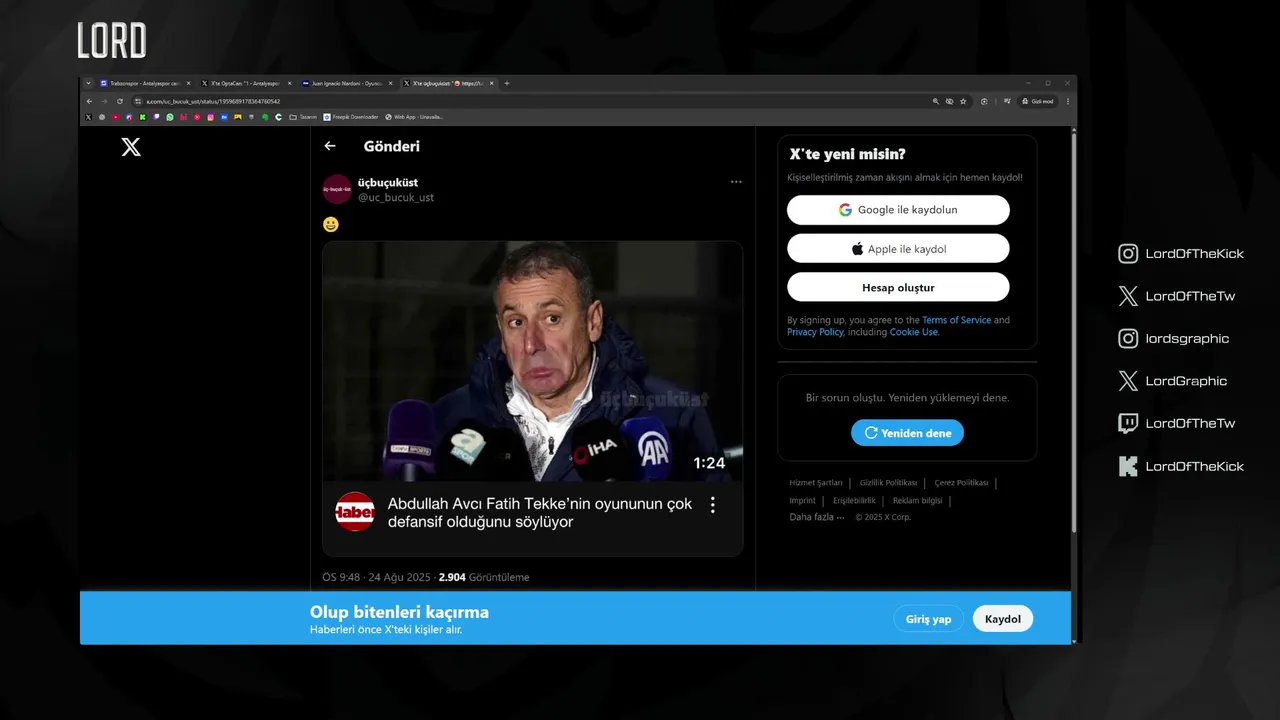
Task: Open the tab search dropdown arrow
Action: [x=89, y=83]
